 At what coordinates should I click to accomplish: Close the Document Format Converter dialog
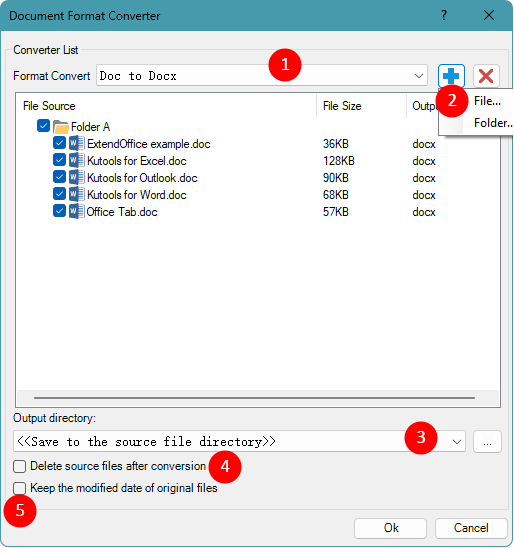pos(489,15)
